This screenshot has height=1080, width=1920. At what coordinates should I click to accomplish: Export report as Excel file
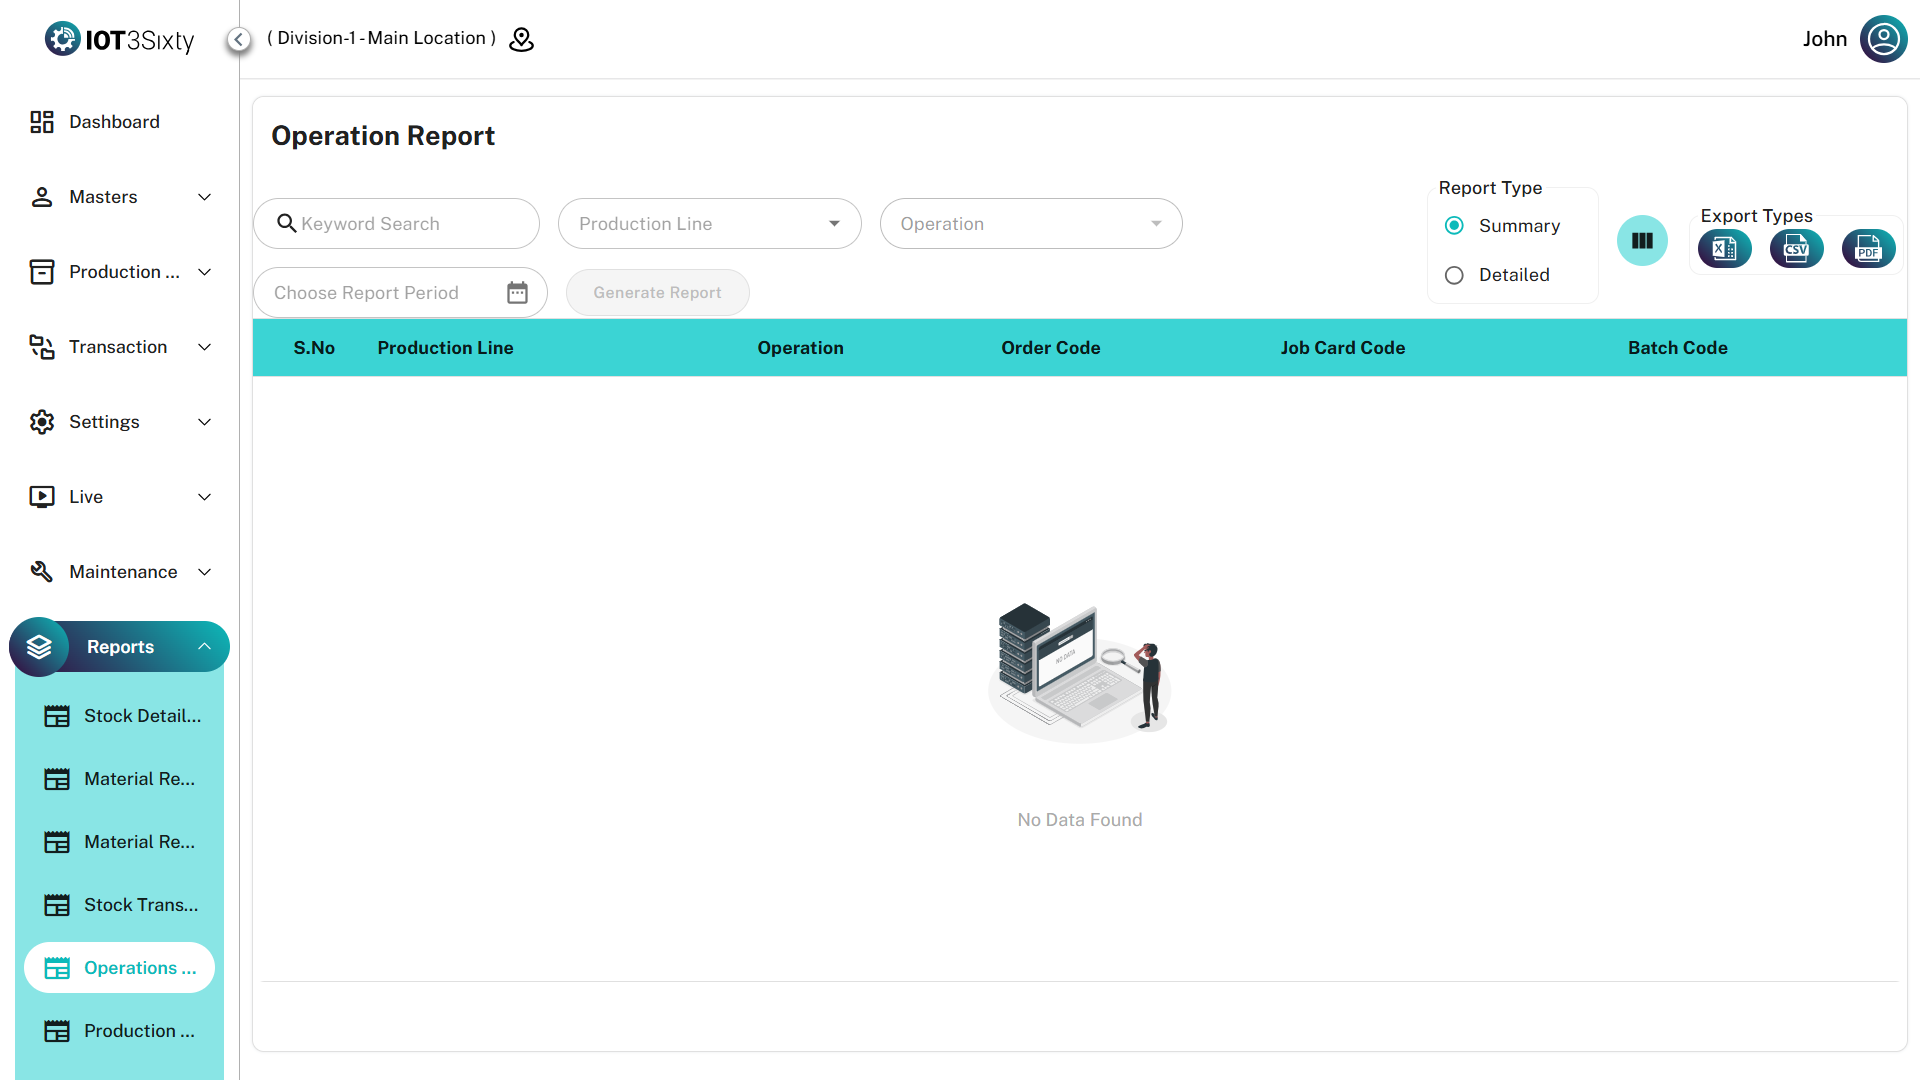tap(1724, 249)
